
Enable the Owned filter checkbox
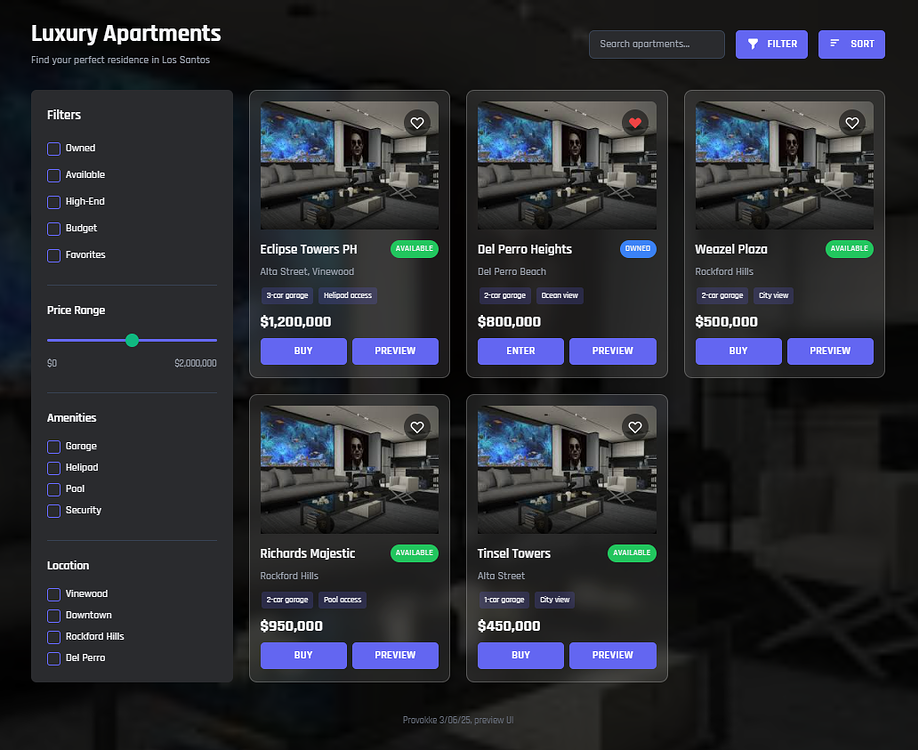point(52,148)
